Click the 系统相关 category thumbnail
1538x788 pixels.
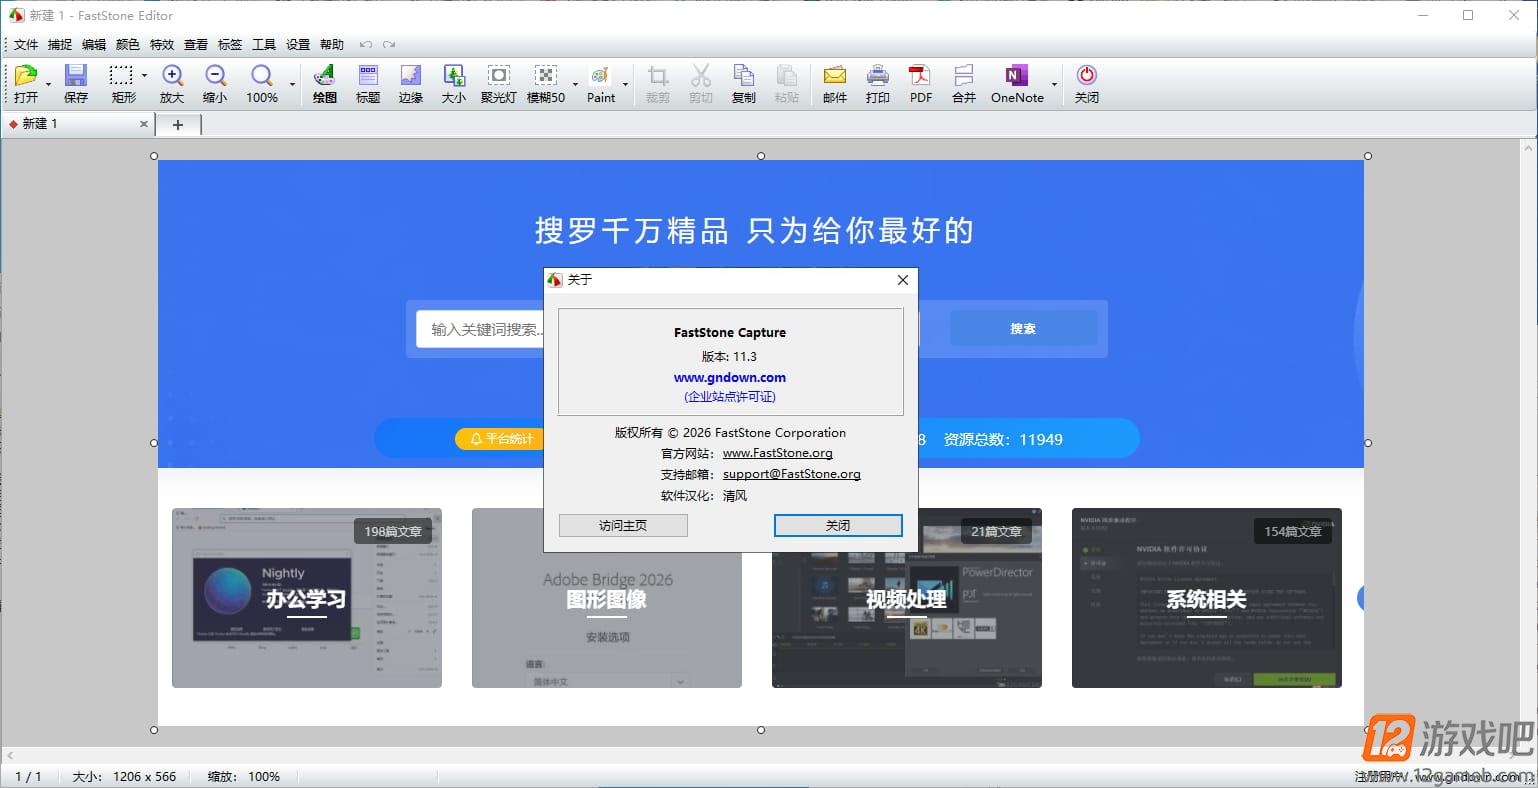click(1207, 598)
